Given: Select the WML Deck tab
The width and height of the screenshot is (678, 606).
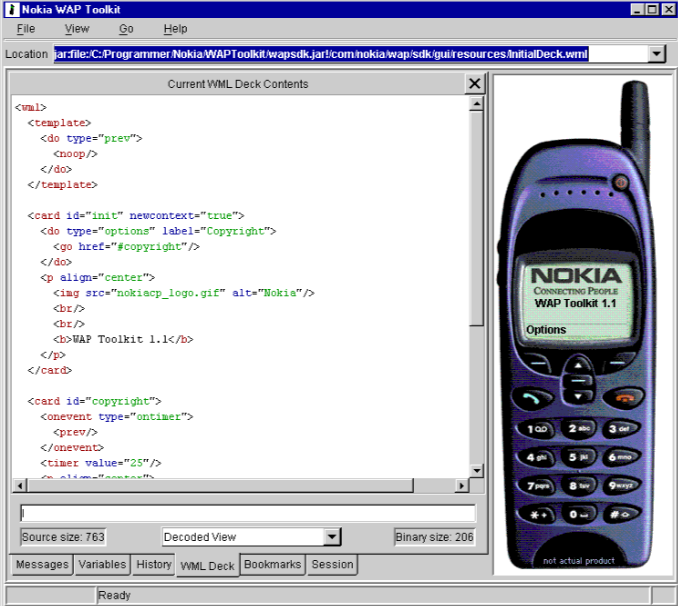Looking at the screenshot, I should point(208,565).
